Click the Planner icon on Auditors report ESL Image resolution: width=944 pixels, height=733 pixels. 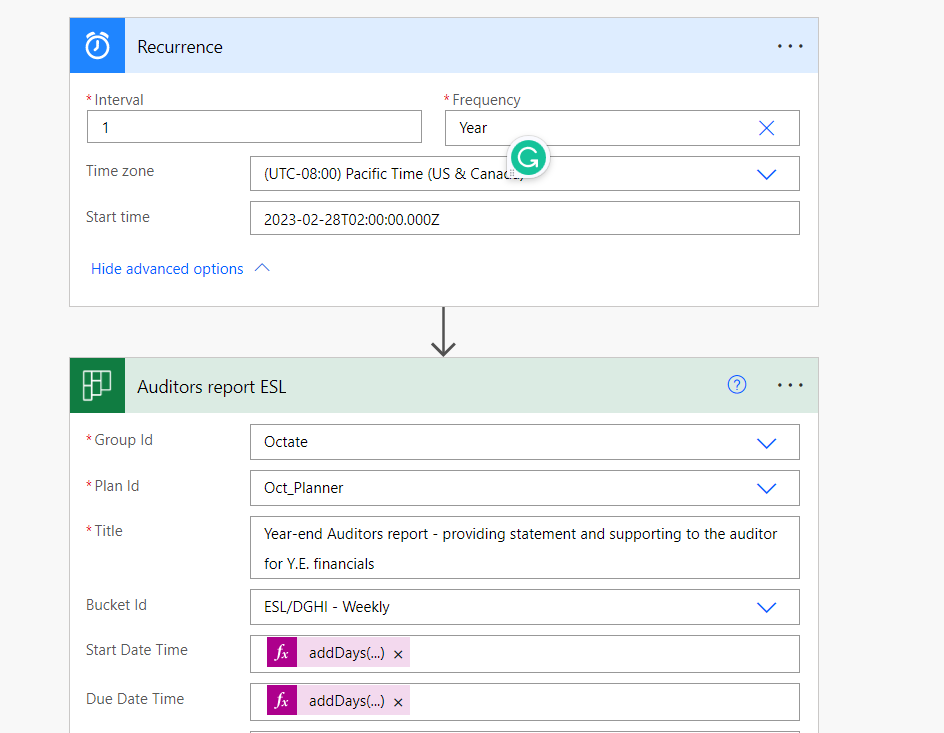(97, 385)
